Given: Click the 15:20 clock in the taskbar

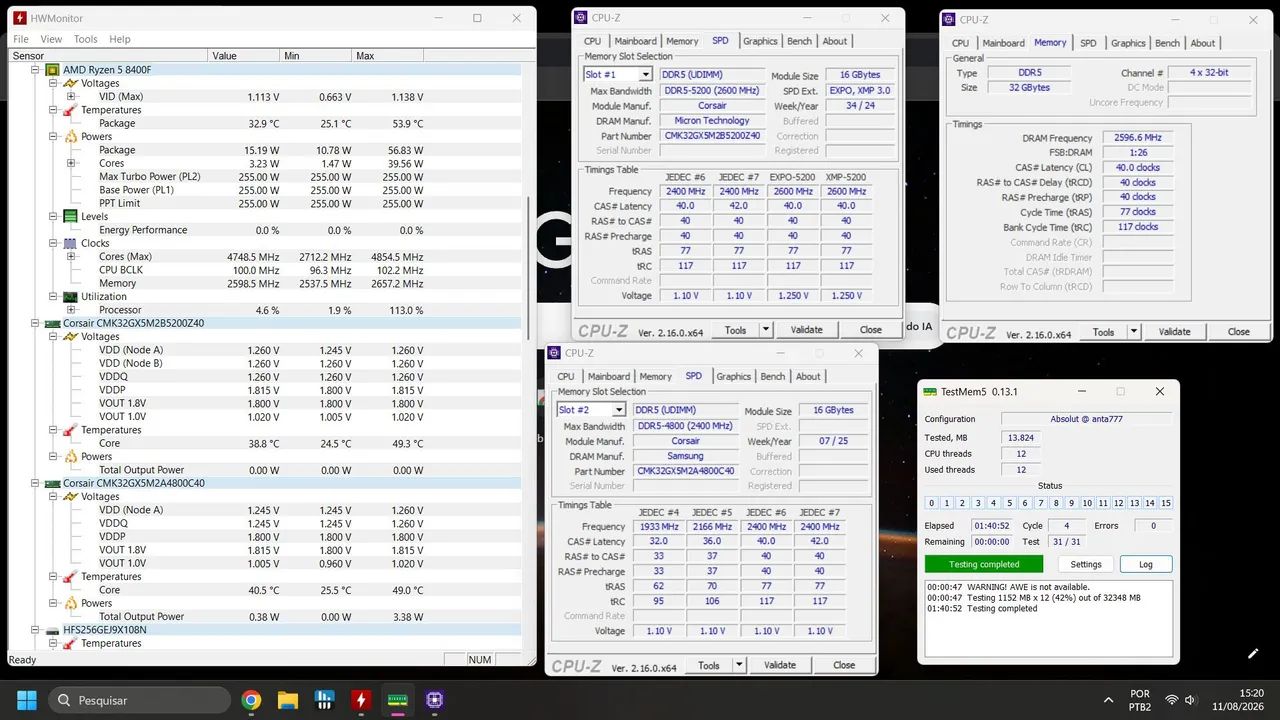Looking at the screenshot, I should click(1251, 693).
